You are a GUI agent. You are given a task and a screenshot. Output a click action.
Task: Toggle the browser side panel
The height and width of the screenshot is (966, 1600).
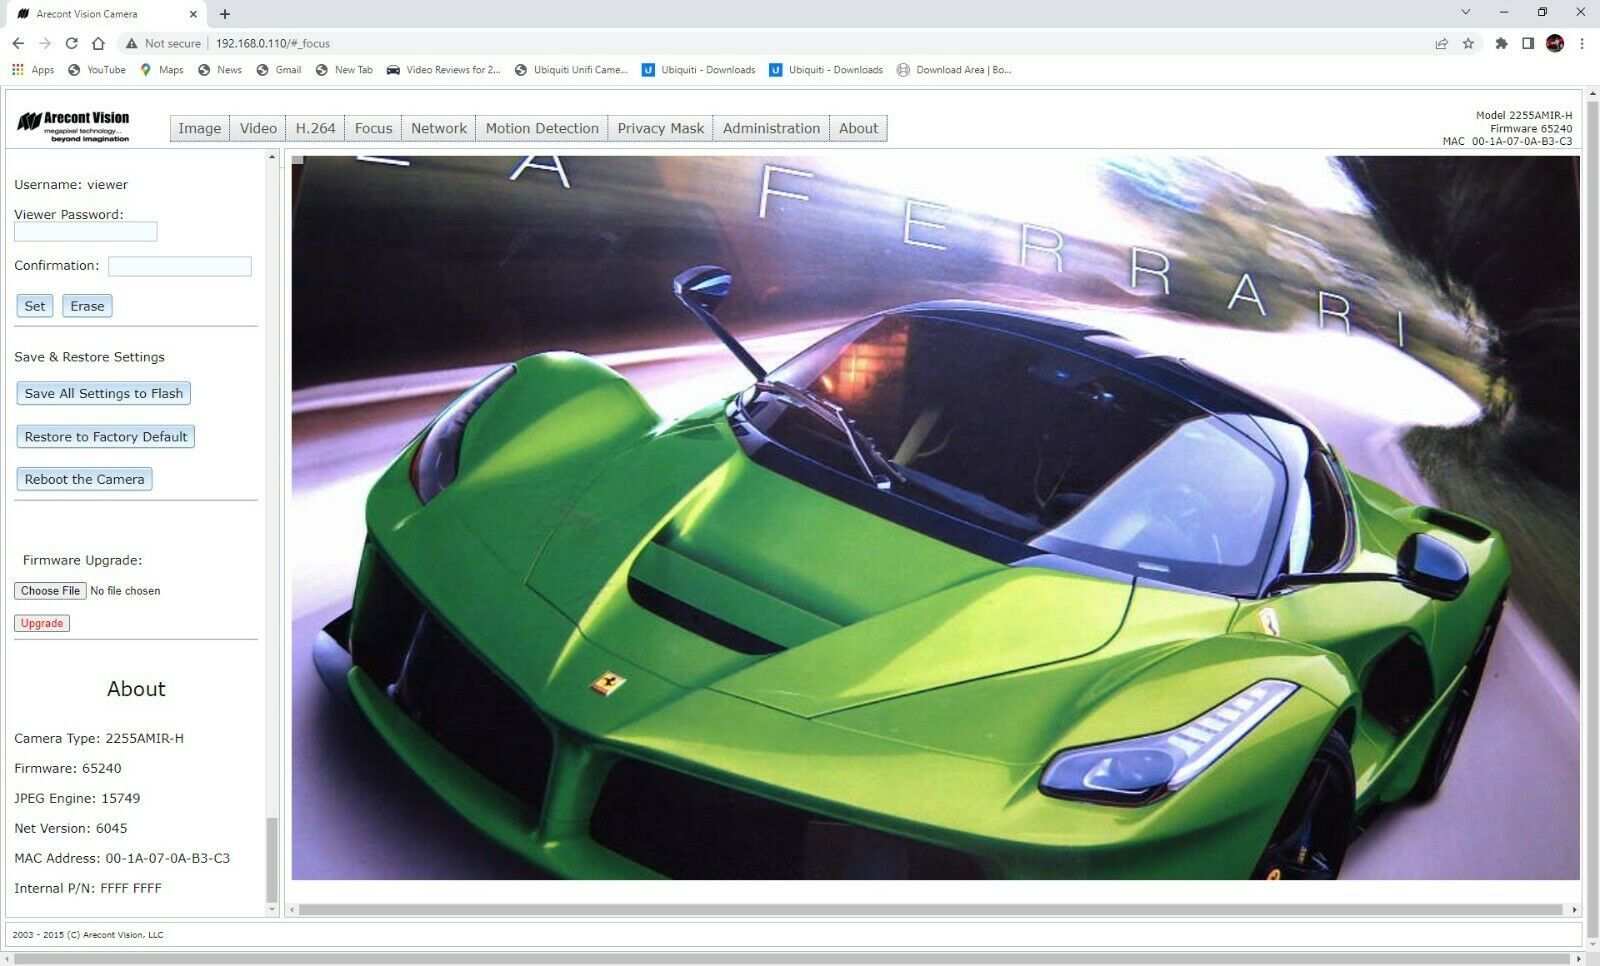tap(1528, 43)
